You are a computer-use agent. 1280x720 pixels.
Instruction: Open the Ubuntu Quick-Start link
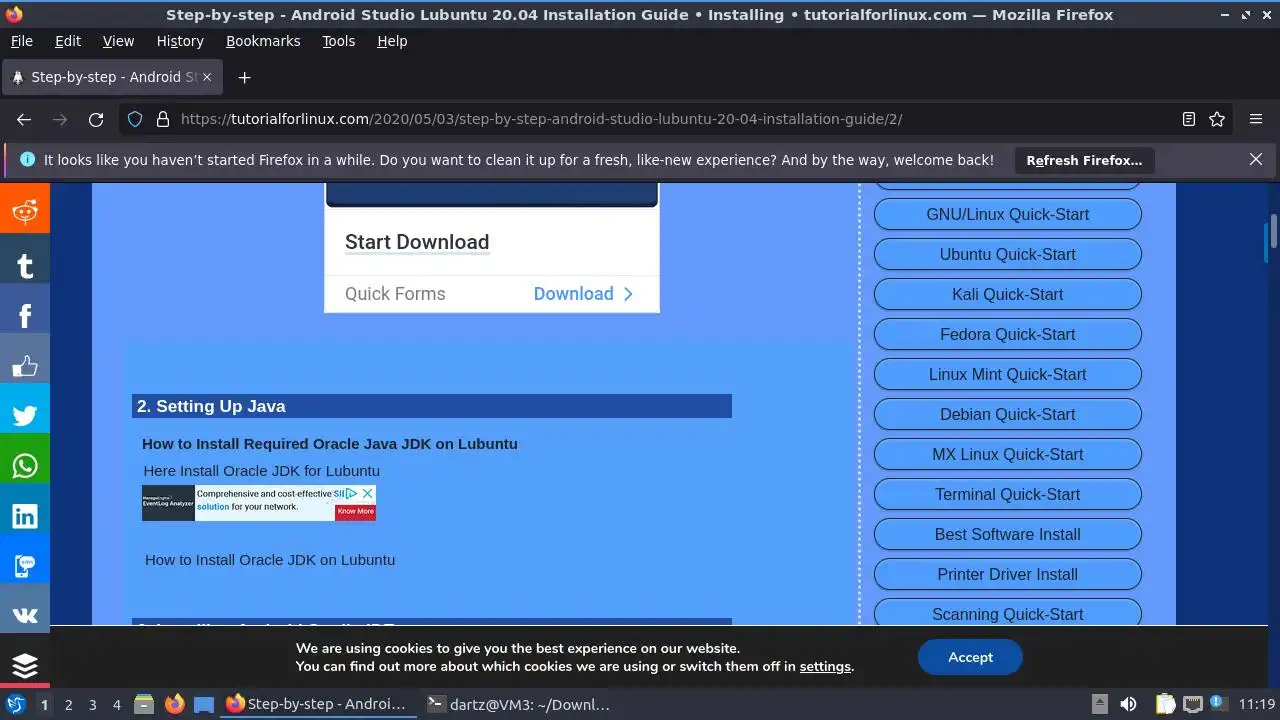pos(1007,254)
